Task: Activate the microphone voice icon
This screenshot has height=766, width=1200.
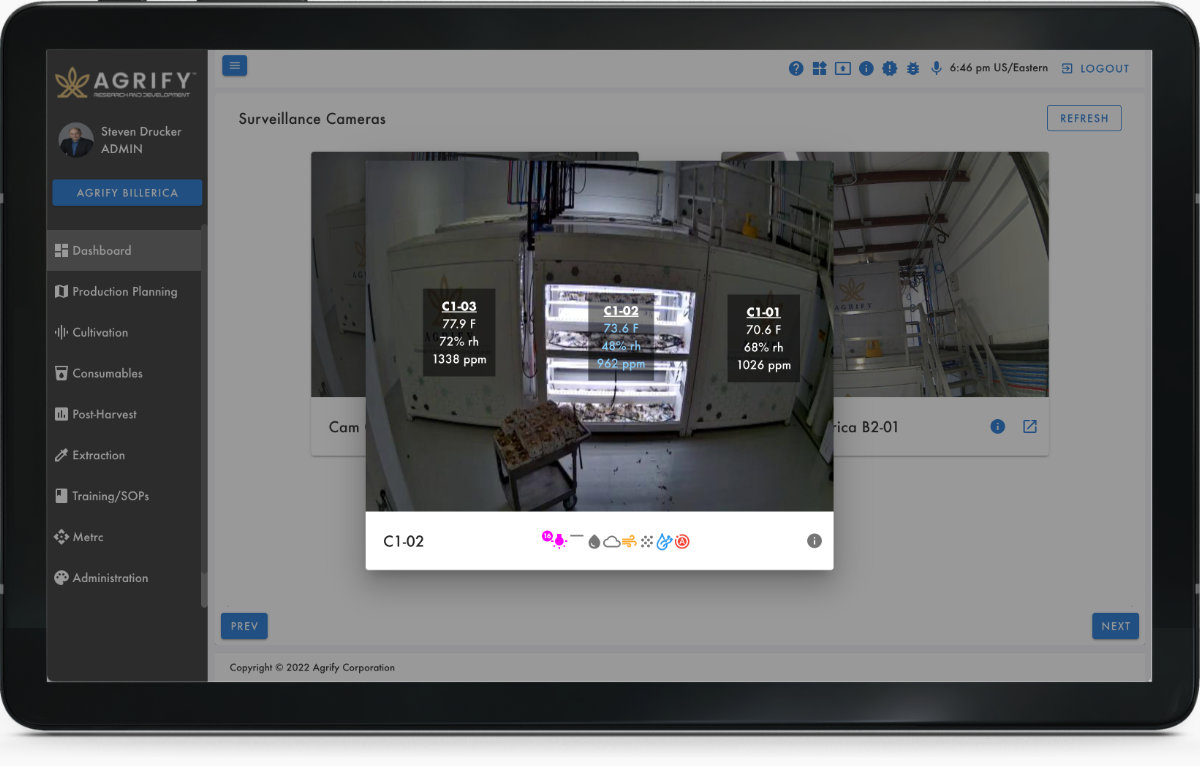Action: tap(937, 68)
